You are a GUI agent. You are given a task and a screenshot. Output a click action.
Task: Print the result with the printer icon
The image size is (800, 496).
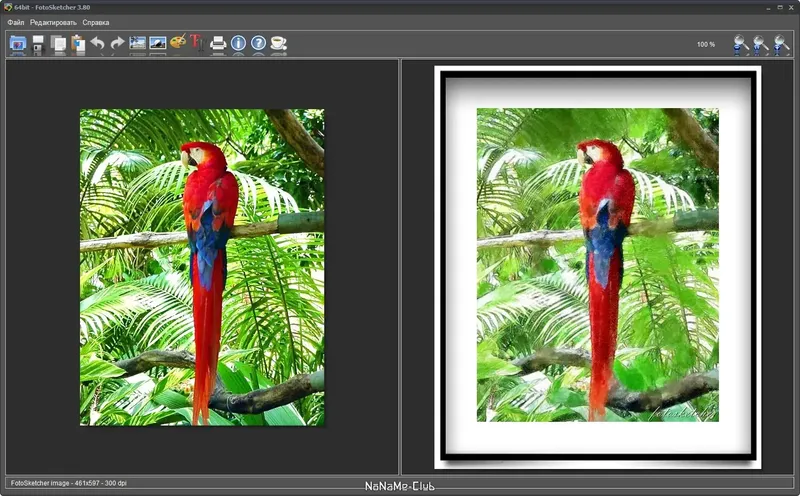click(x=218, y=43)
